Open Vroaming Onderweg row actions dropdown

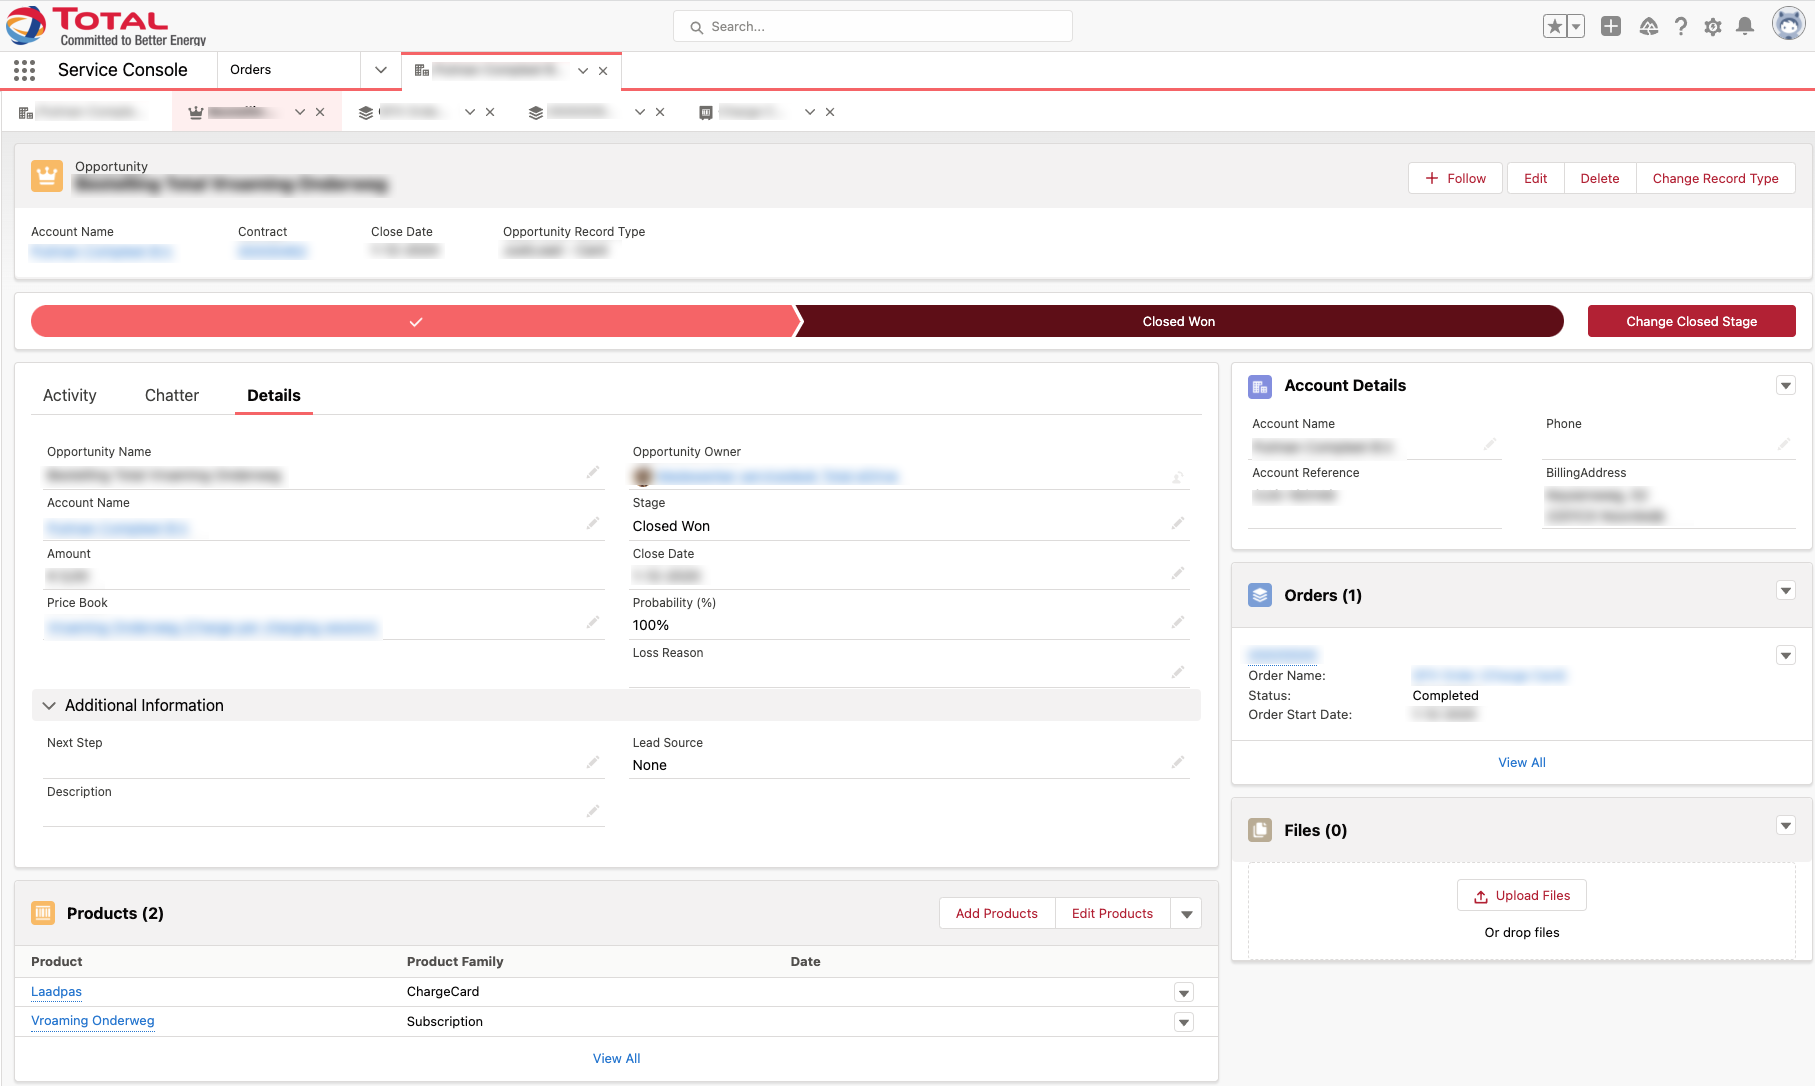pyautogui.click(x=1184, y=1023)
